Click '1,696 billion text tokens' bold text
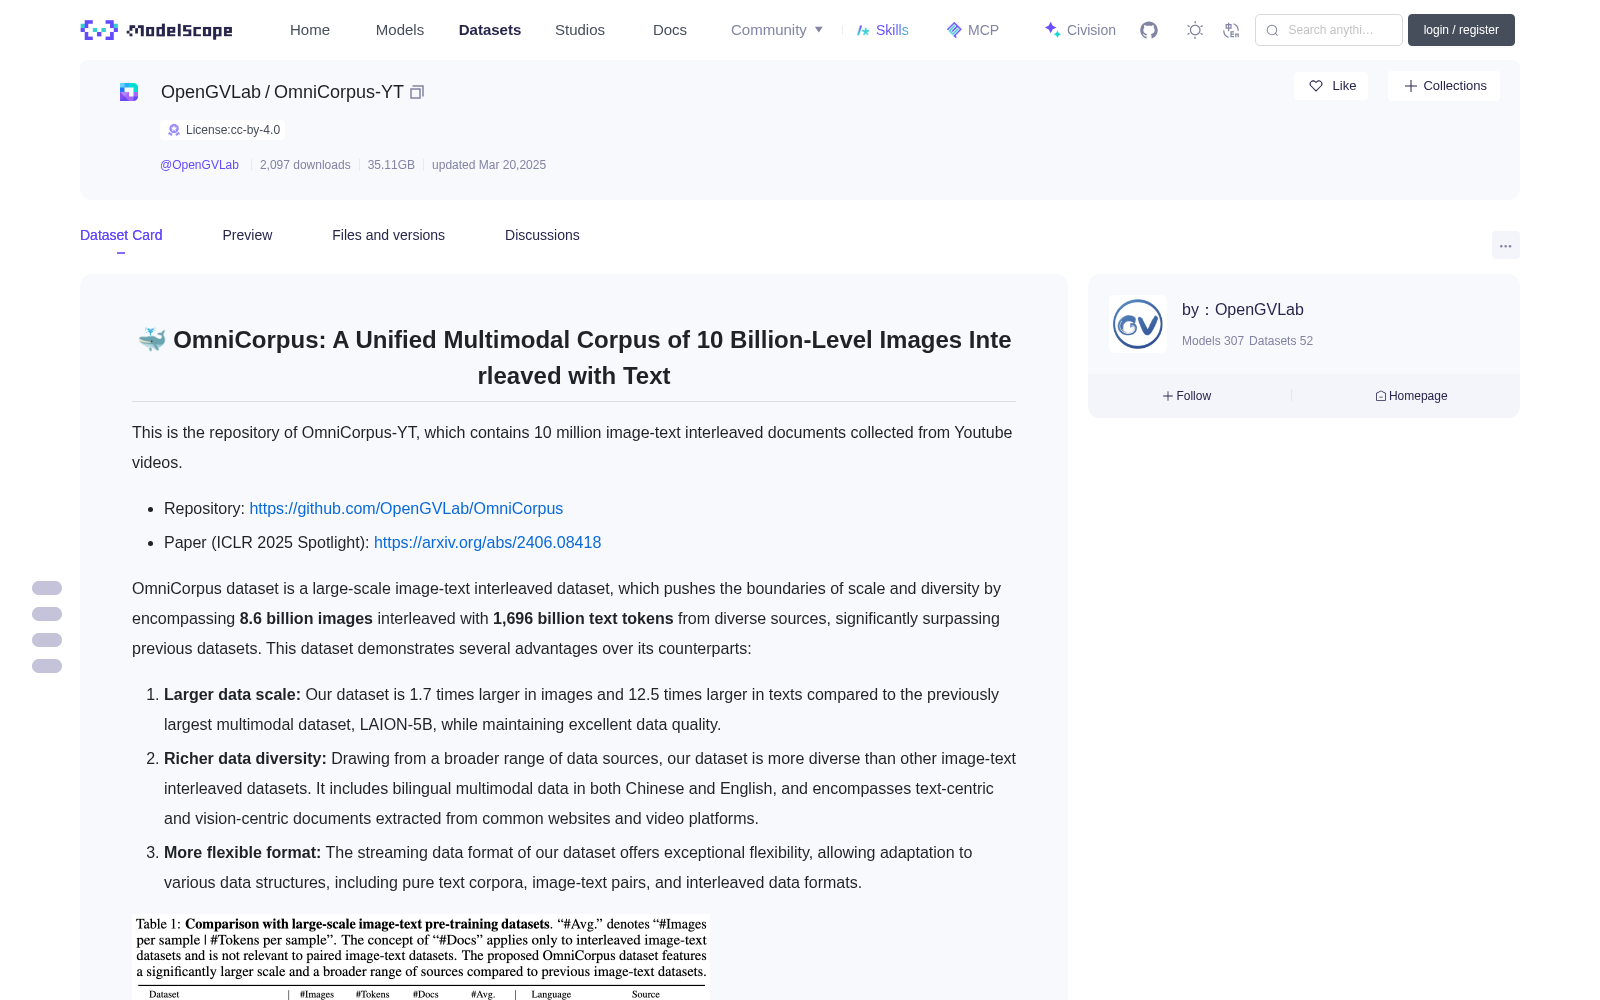1600x1000 pixels. coord(583,618)
